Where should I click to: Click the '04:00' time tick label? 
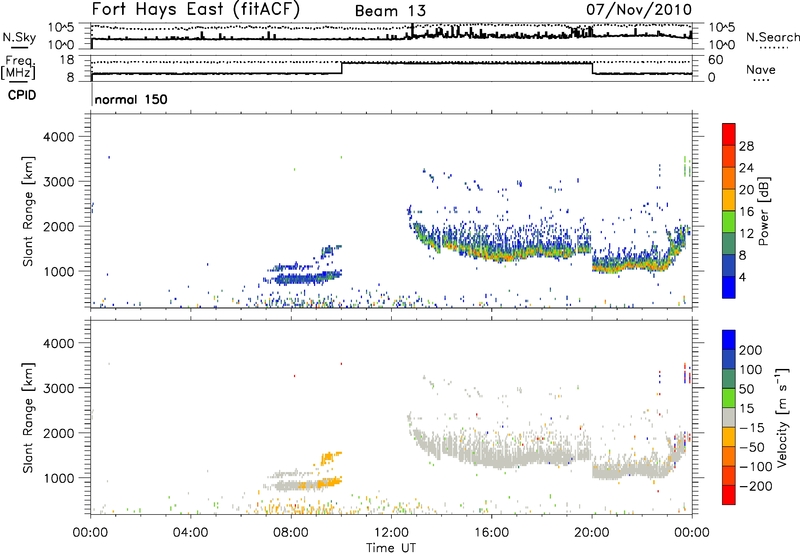pyautogui.click(x=191, y=533)
